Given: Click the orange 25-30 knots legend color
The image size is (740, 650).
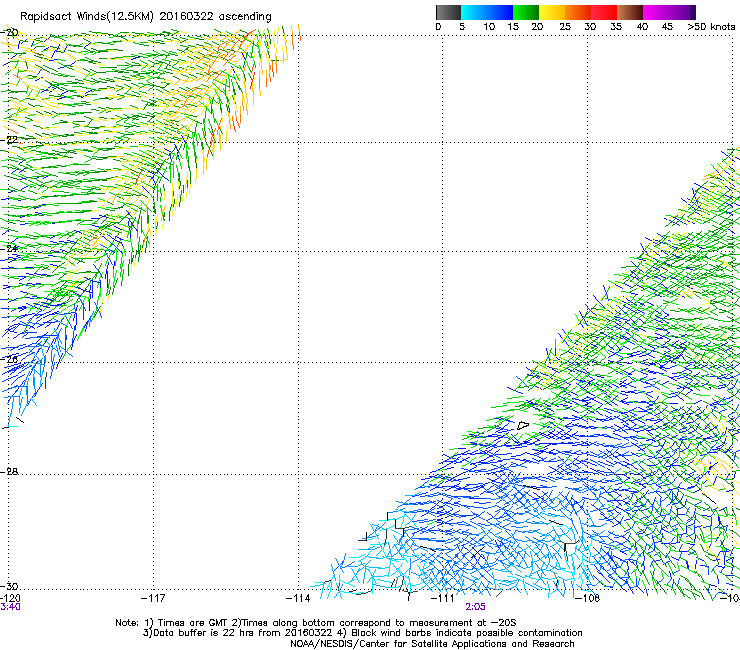Looking at the screenshot, I should click(x=578, y=12).
